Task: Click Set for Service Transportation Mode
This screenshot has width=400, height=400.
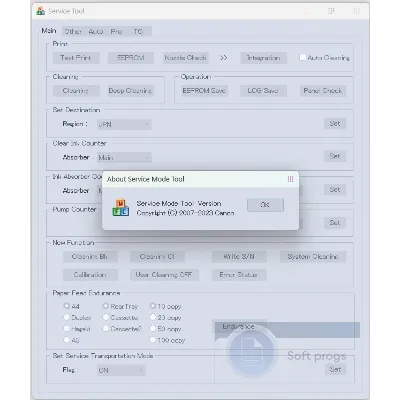Action: 335,369
